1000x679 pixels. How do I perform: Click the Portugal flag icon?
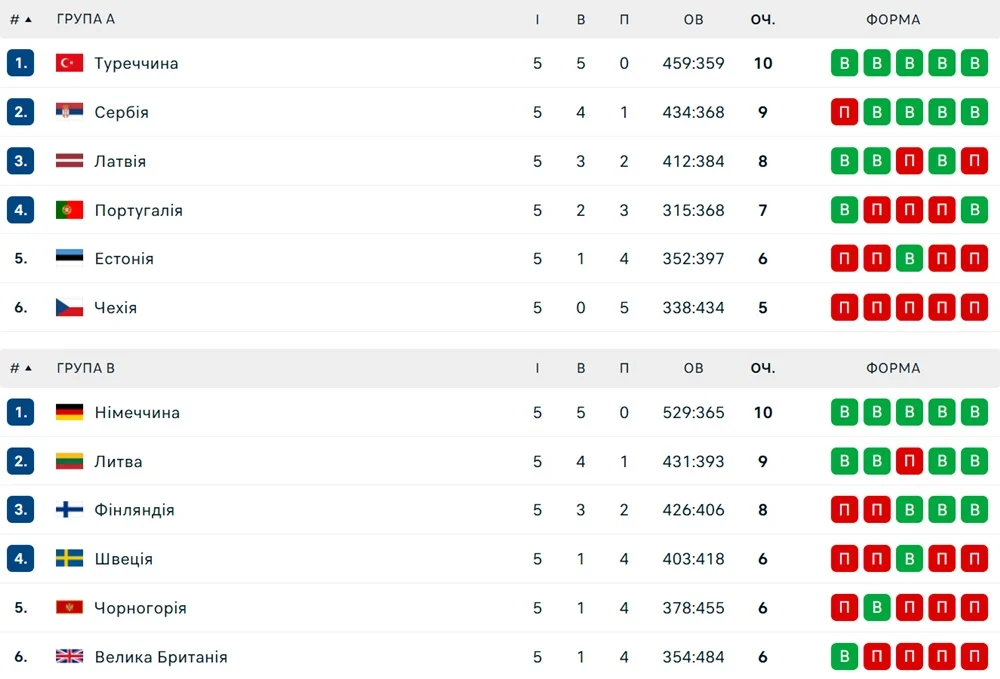[x=69, y=210]
